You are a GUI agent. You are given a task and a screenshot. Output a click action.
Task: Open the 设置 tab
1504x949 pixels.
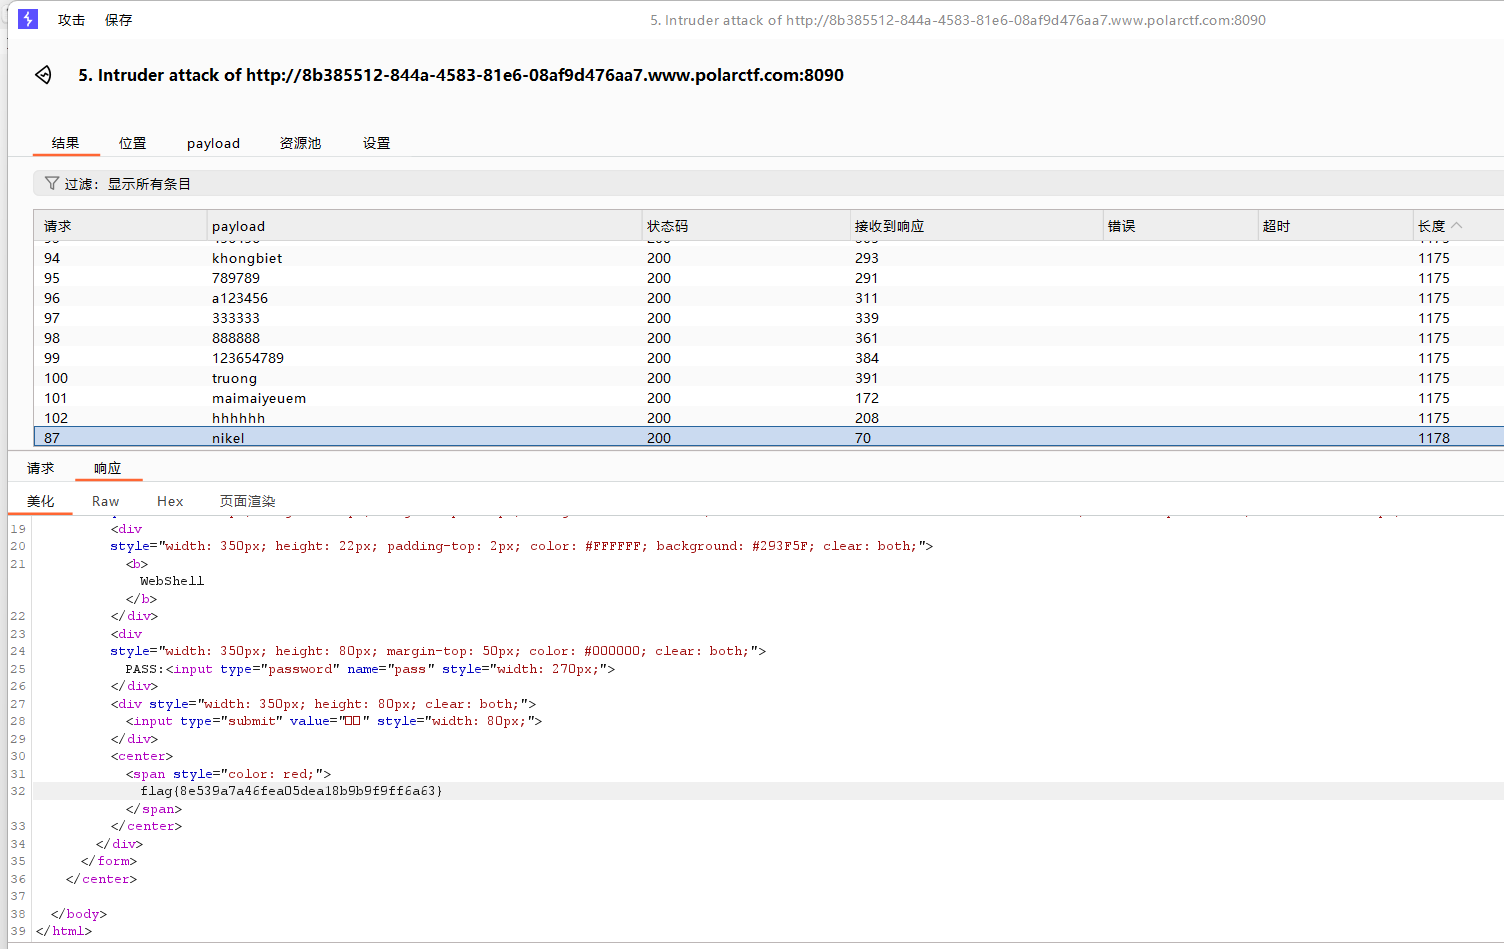(x=376, y=143)
